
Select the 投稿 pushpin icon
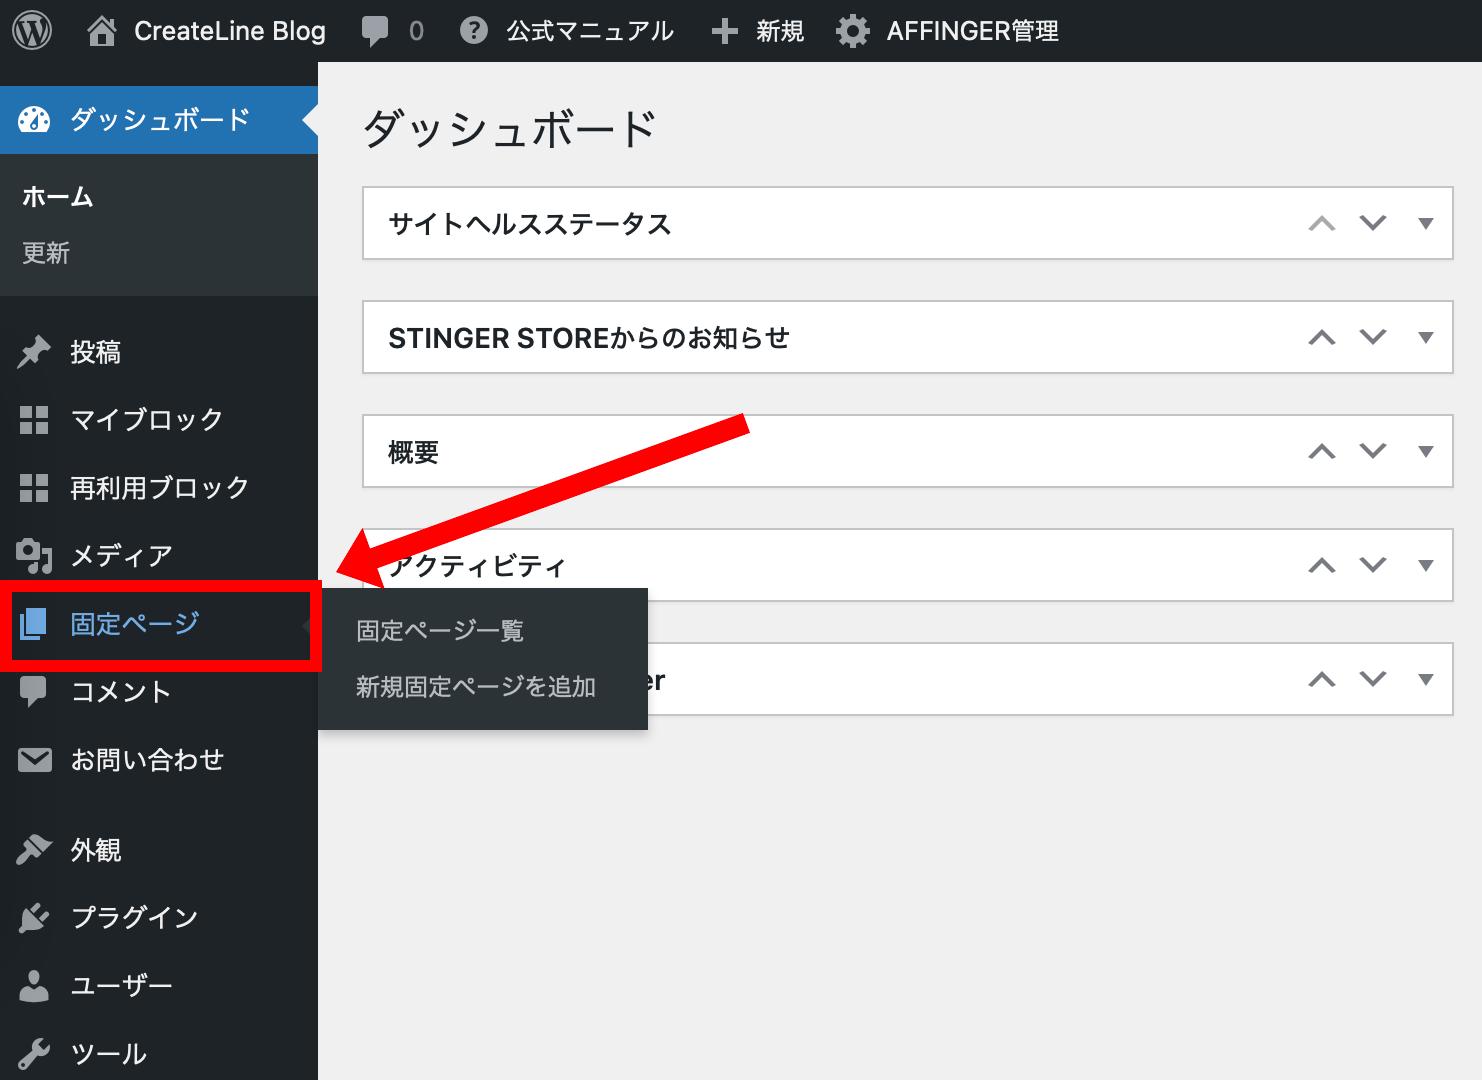point(33,352)
